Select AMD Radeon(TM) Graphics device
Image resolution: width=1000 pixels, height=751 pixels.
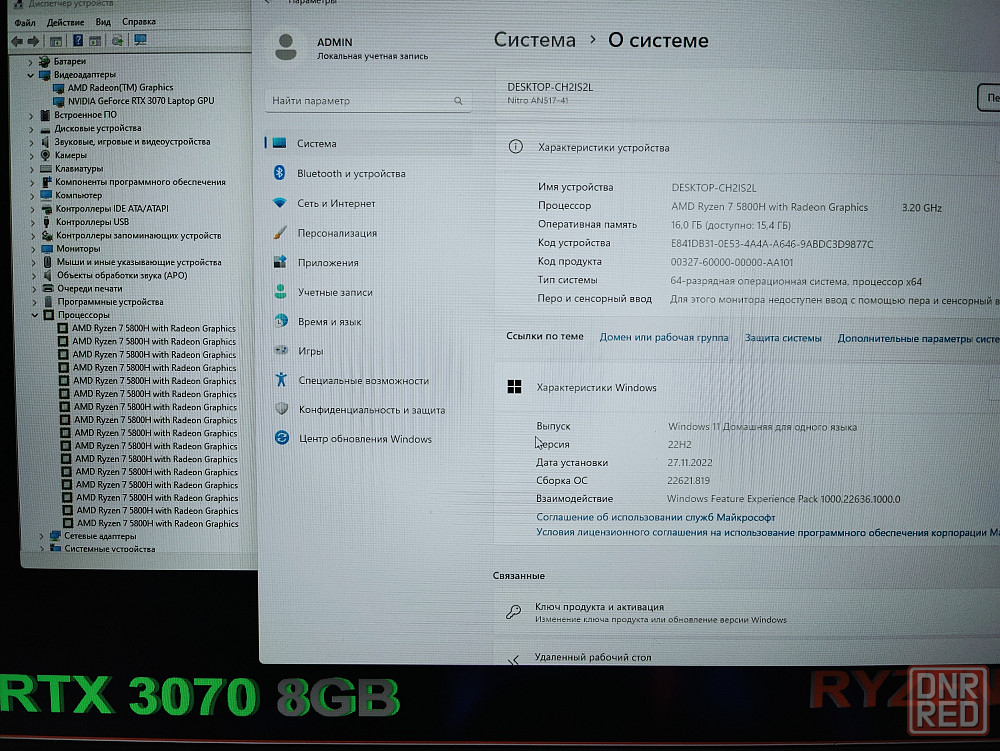120,87
